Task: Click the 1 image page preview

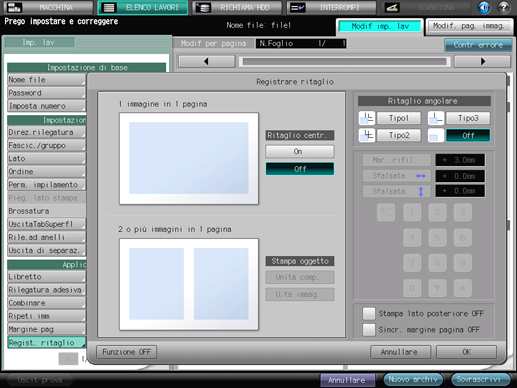Action: [x=189, y=158]
